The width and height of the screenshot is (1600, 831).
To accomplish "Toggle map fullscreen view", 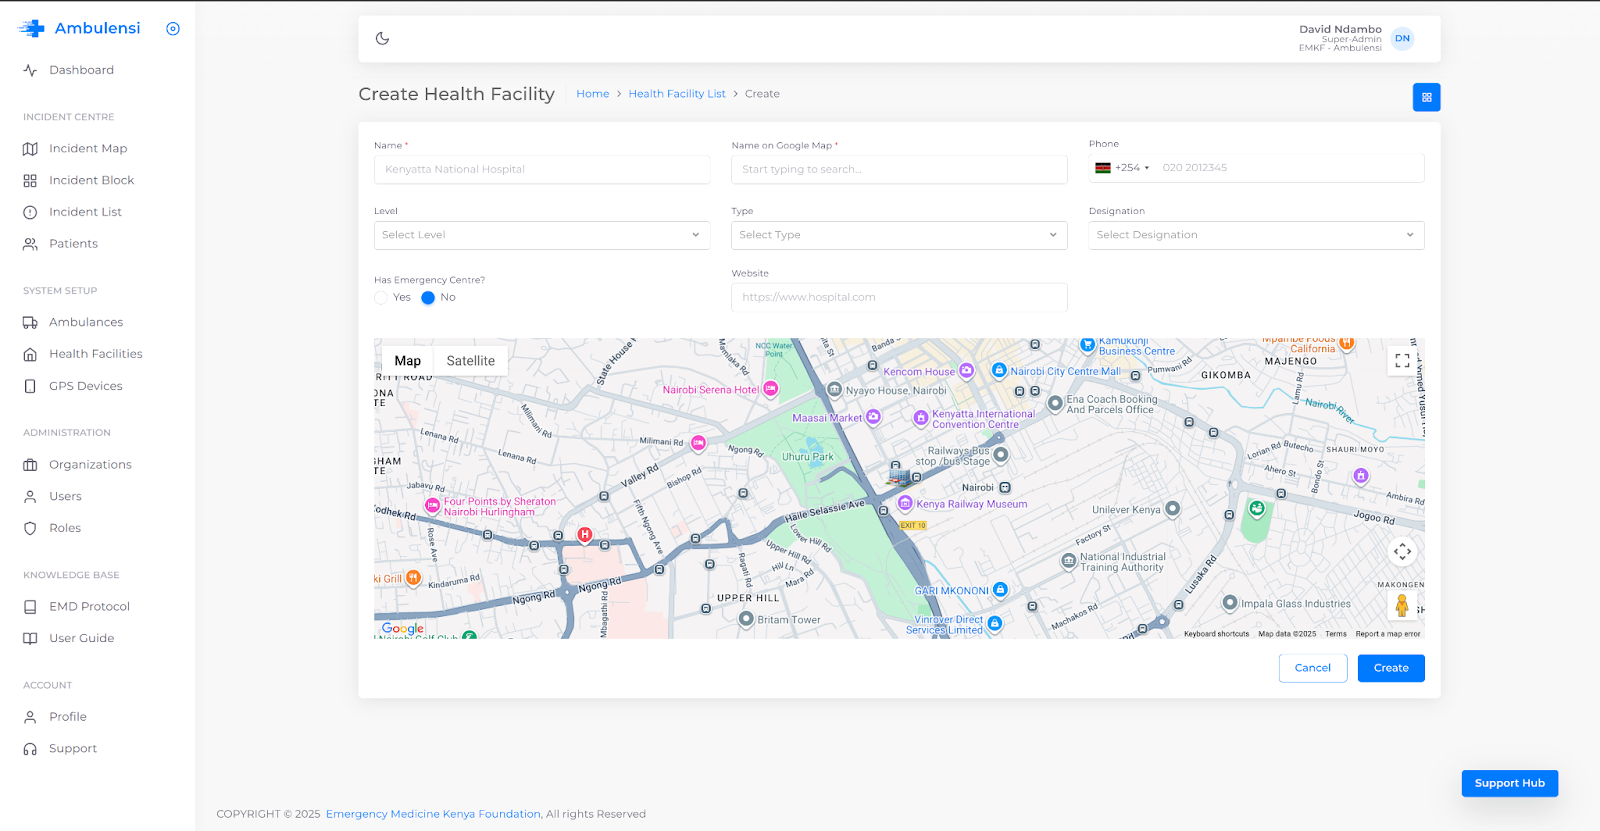I will 1402,360.
